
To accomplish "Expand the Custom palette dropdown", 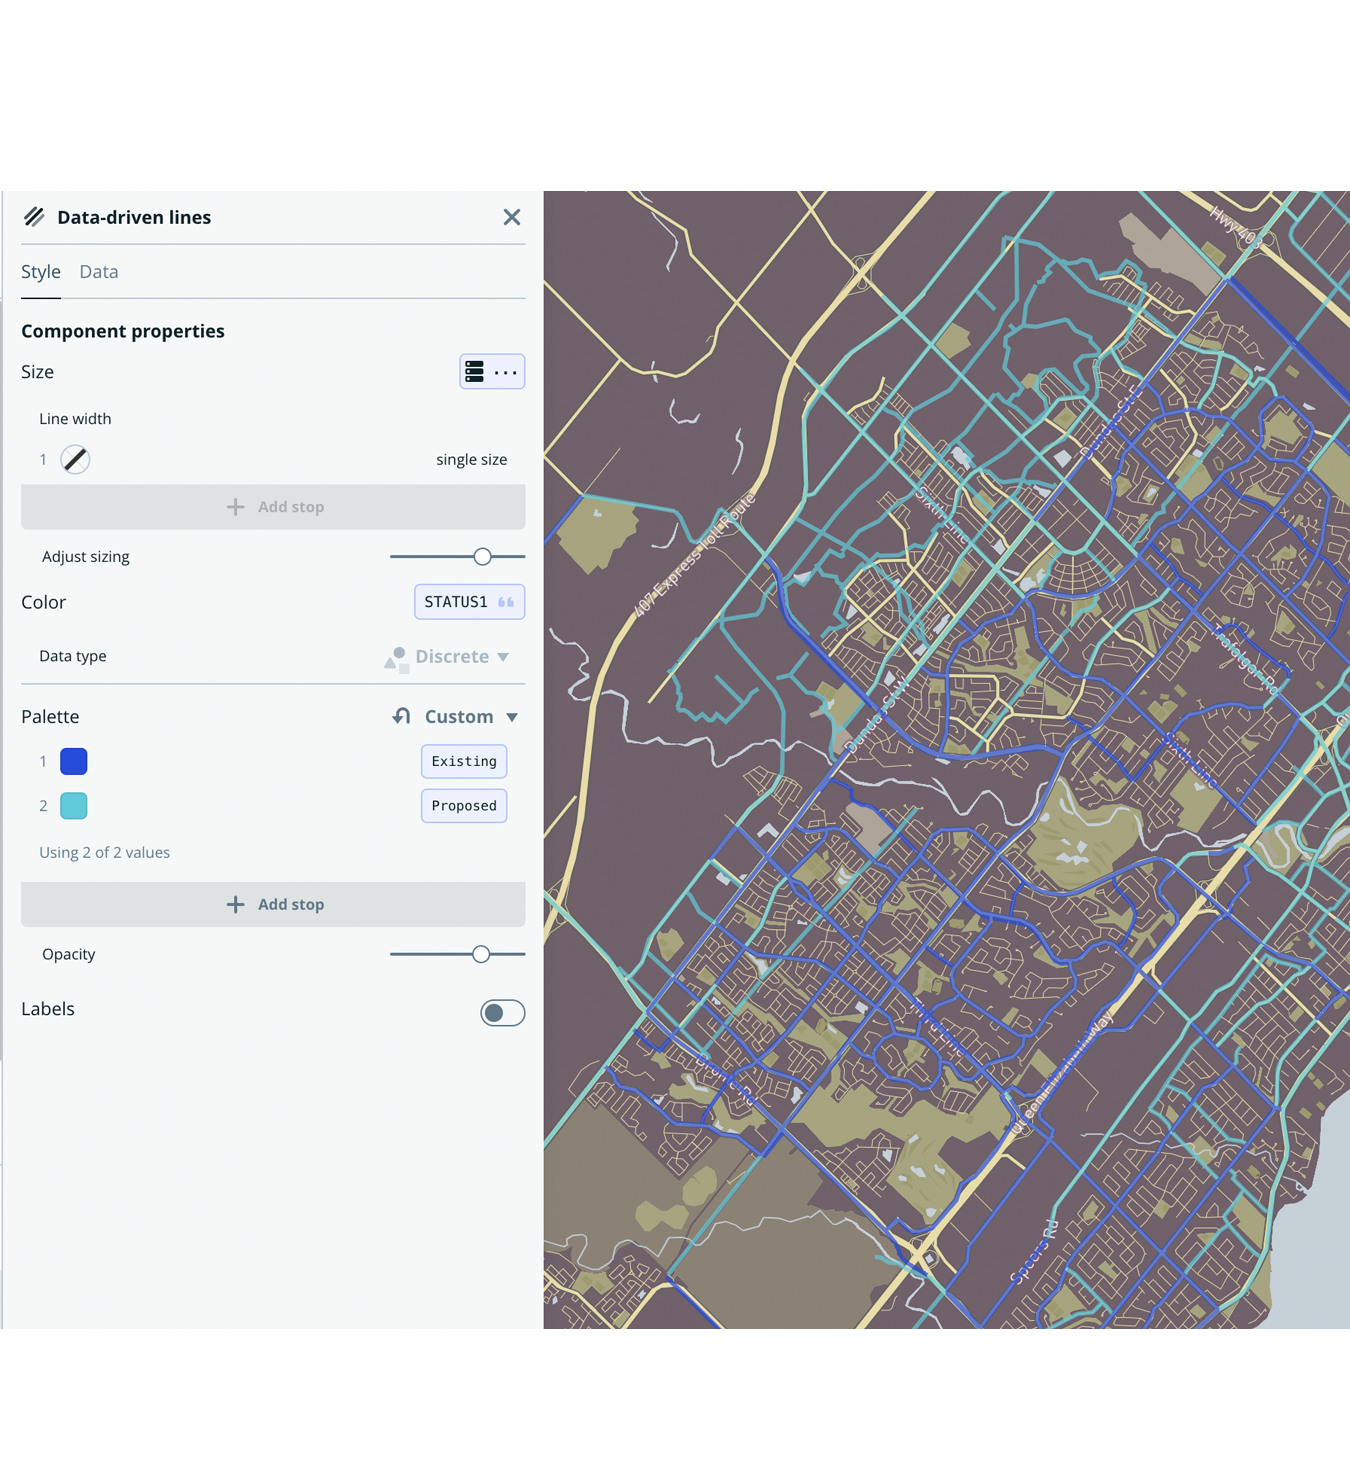I will (x=470, y=717).
